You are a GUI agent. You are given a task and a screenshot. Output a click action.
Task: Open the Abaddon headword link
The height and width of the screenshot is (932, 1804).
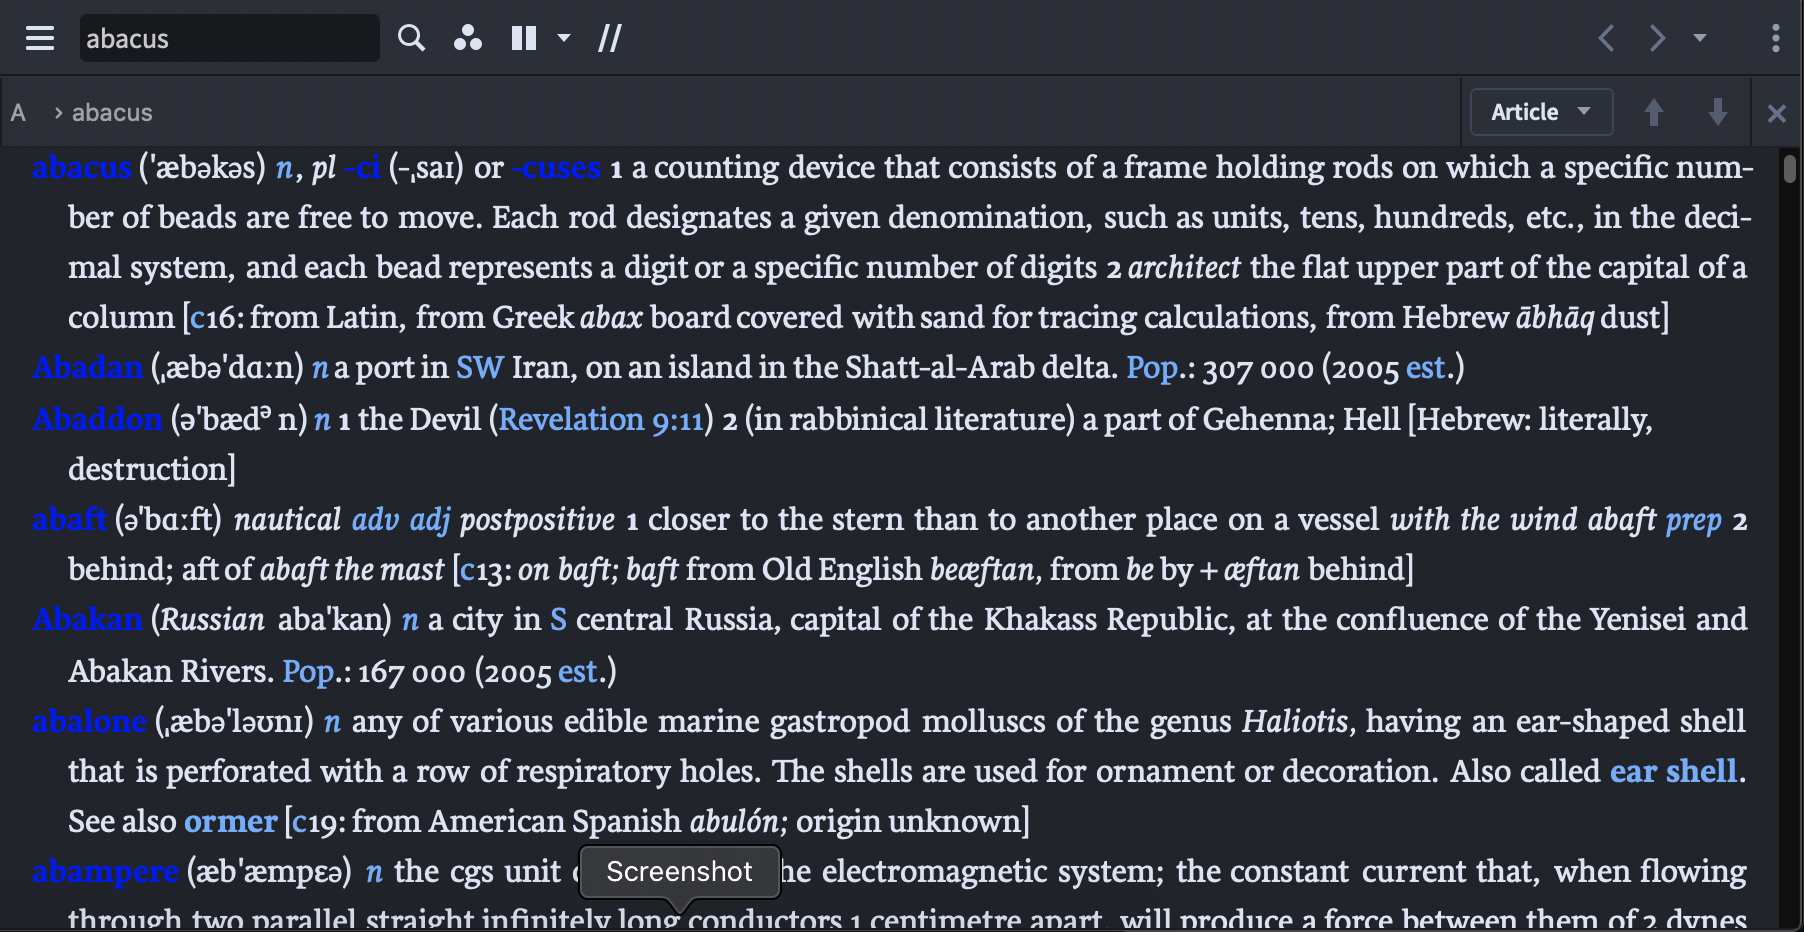(98, 419)
